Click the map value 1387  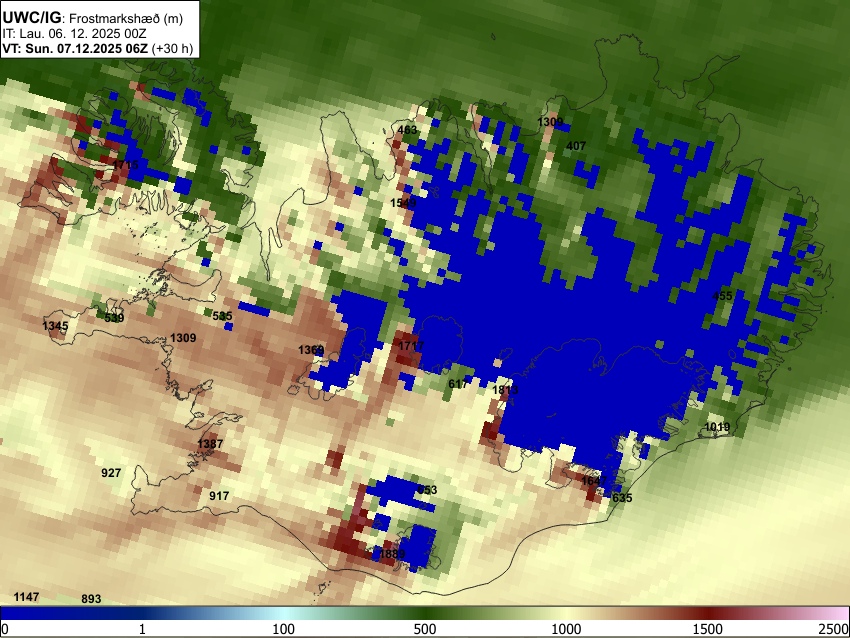coord(210,444)
